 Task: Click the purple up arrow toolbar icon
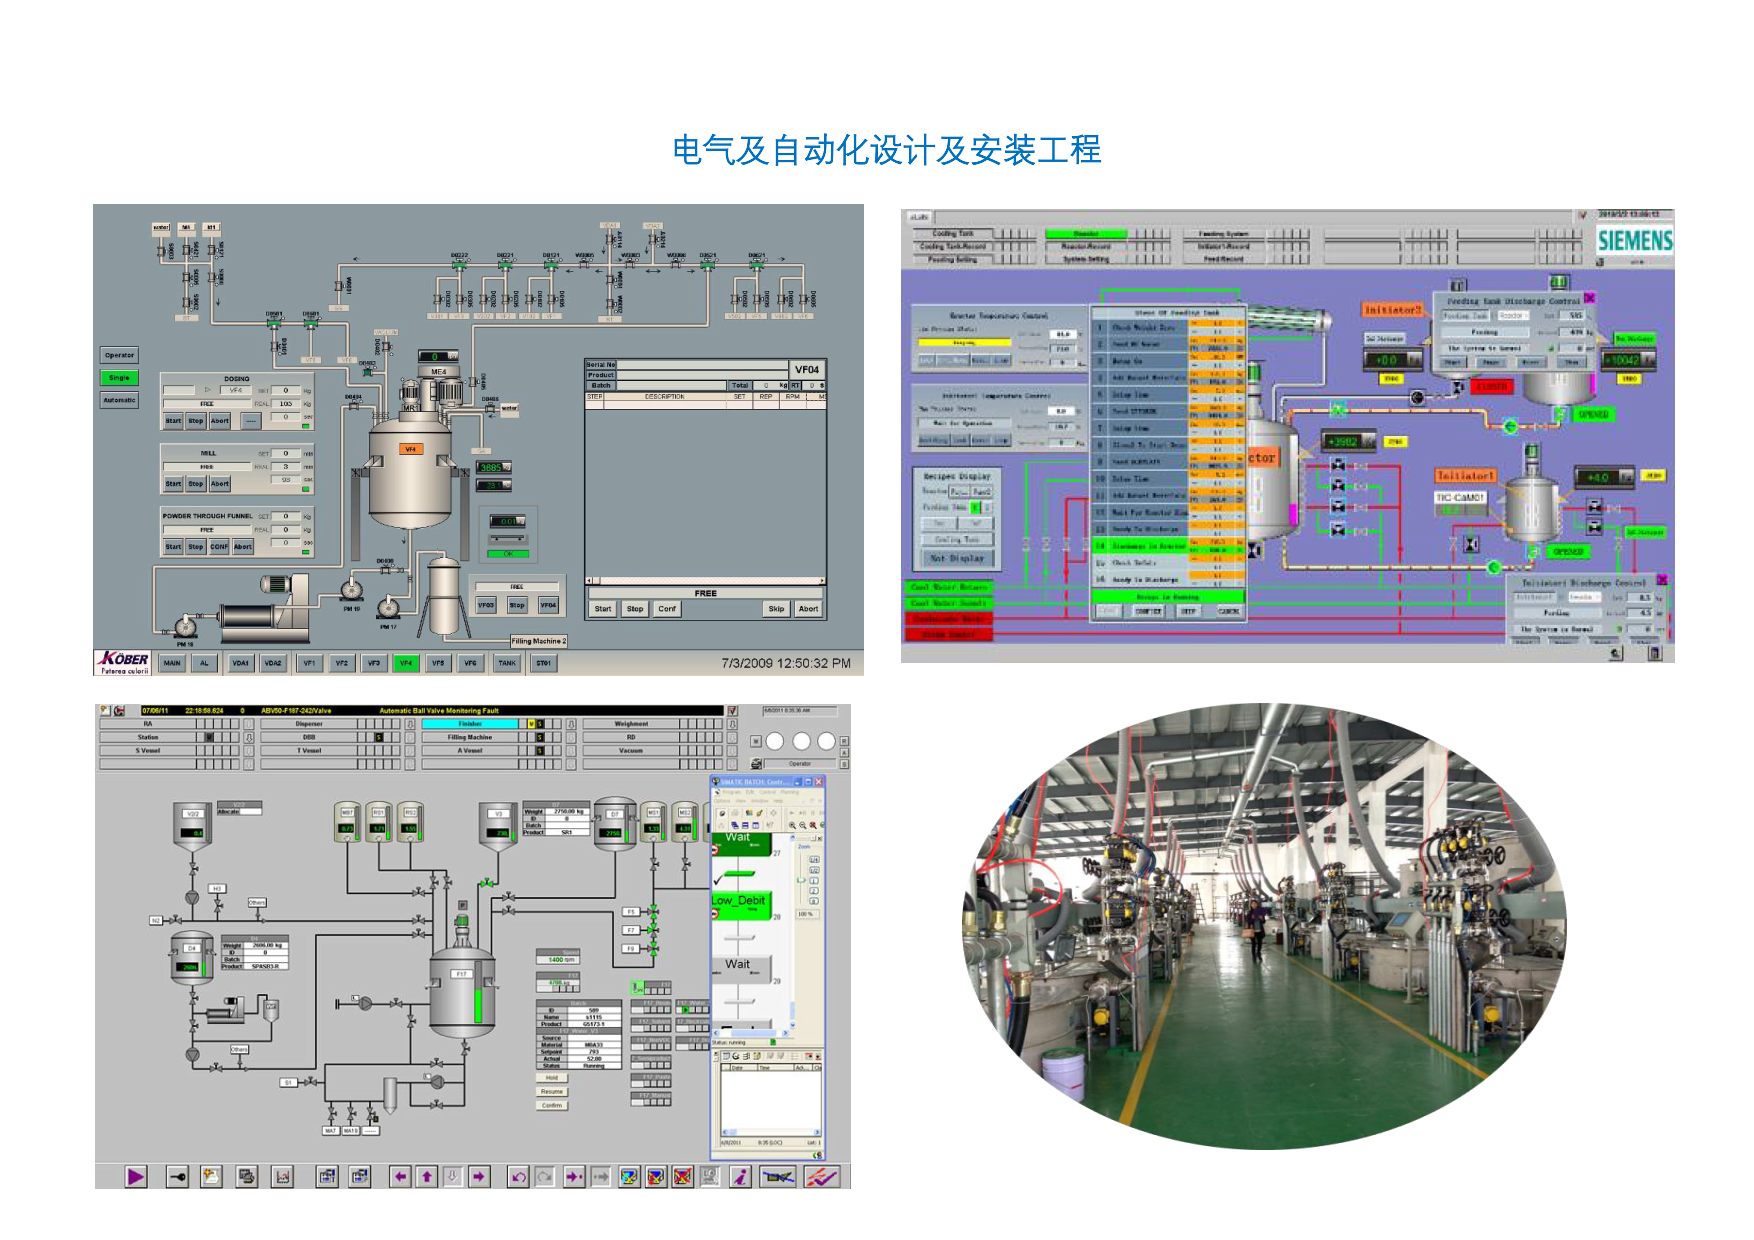[x=426, y=1177]
